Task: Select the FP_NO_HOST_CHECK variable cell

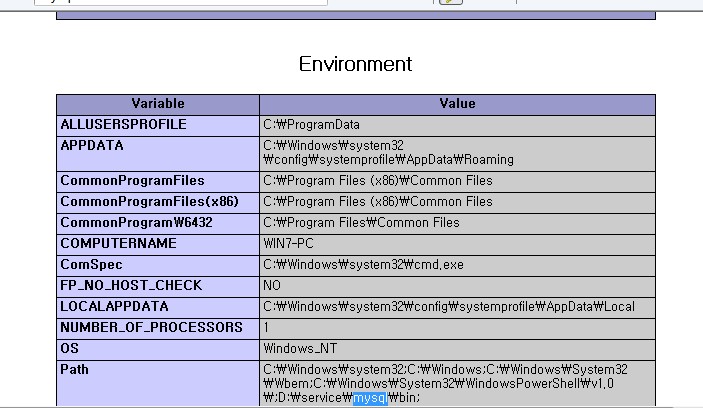Action: click(131, 286)
